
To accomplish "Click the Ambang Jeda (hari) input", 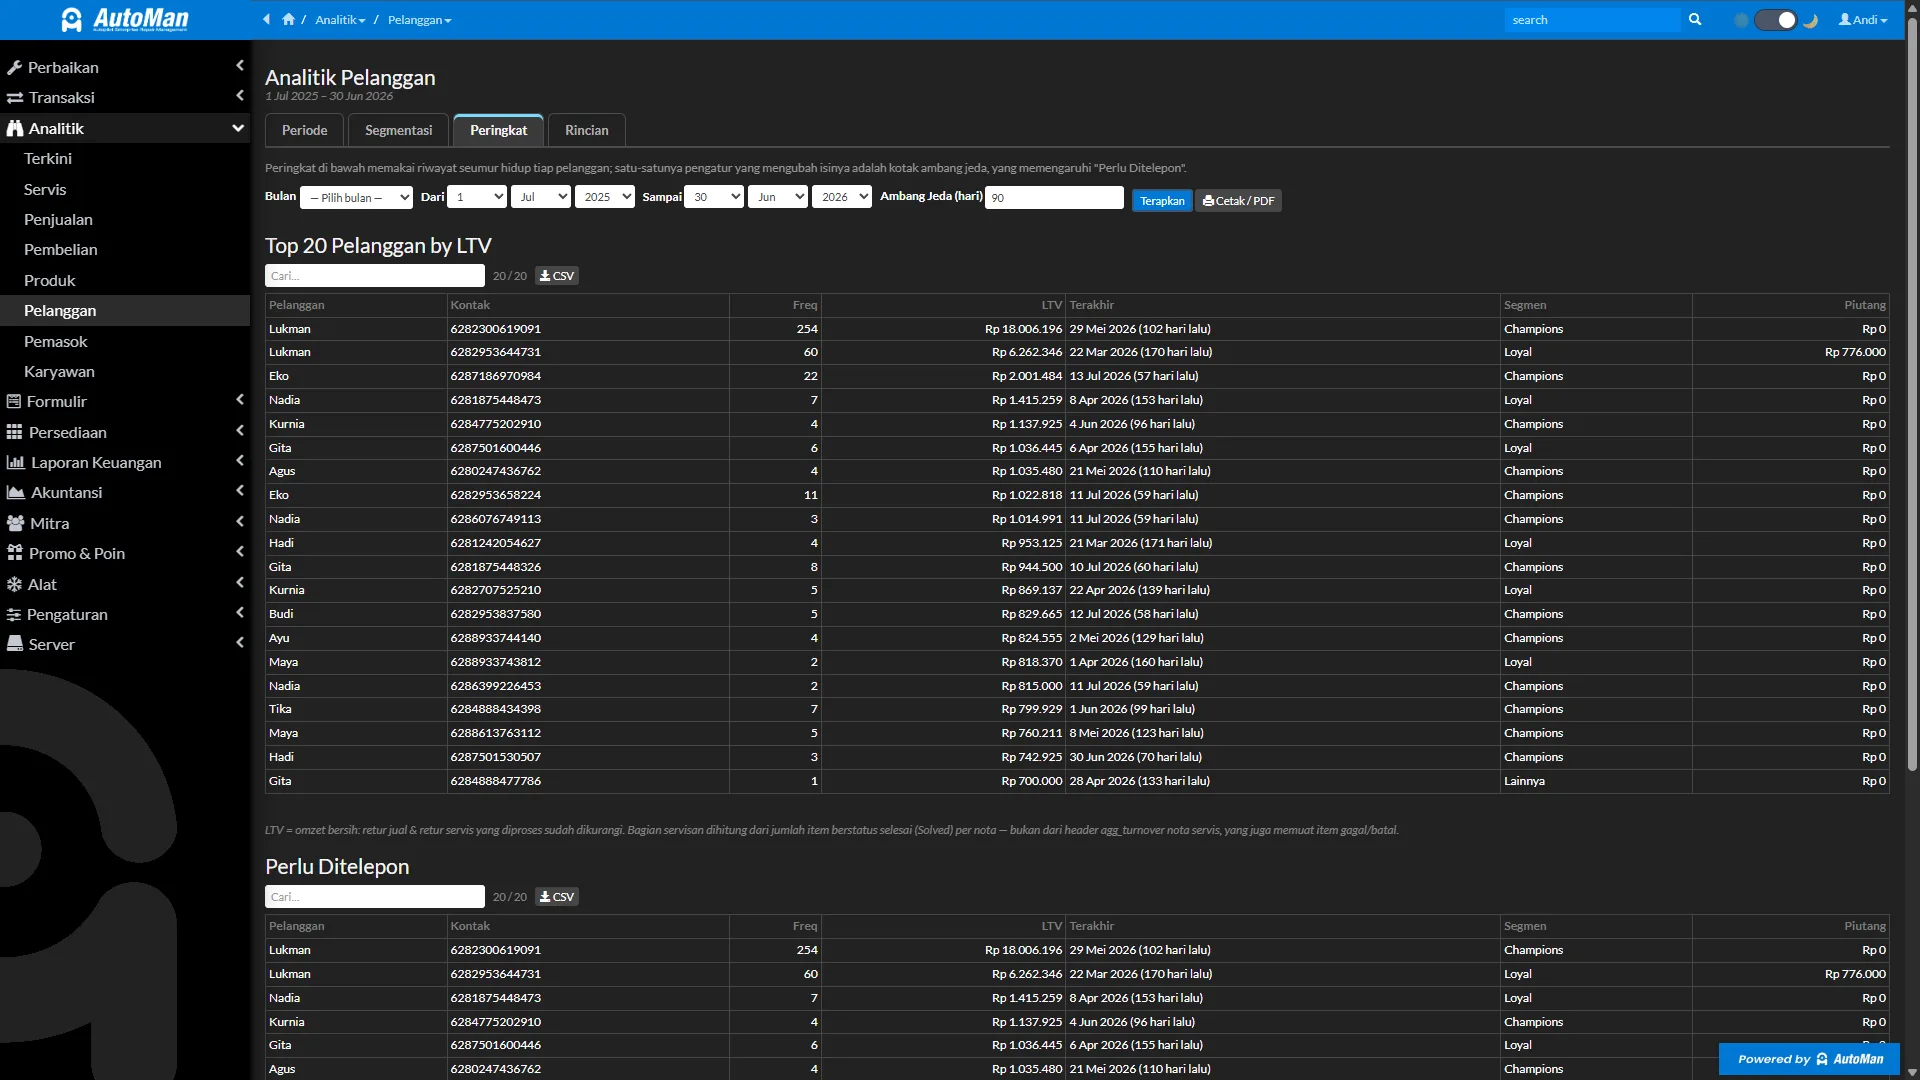I will pyautogui.click(x=1054, y=197).
